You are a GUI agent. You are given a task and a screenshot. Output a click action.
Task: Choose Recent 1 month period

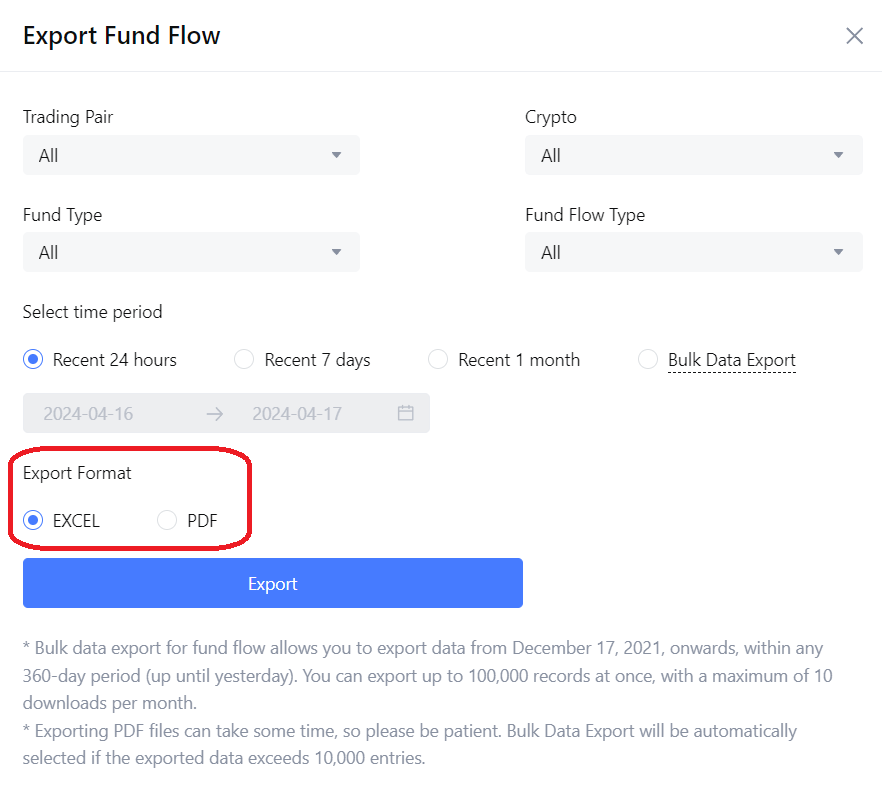click(x=438, y=360)
